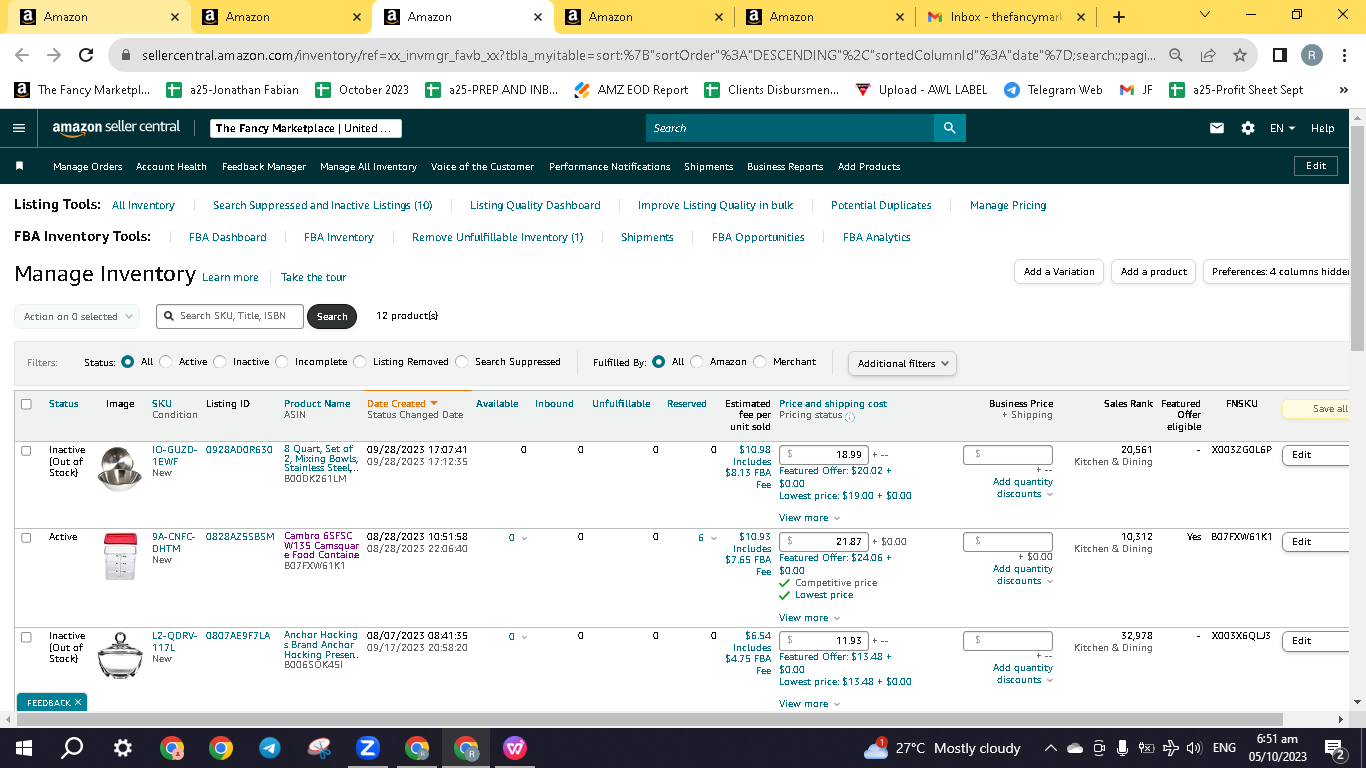1366x768 pixels.
Task: Choose the Incomplete status radio filter
Action: [x=282, y=362]
